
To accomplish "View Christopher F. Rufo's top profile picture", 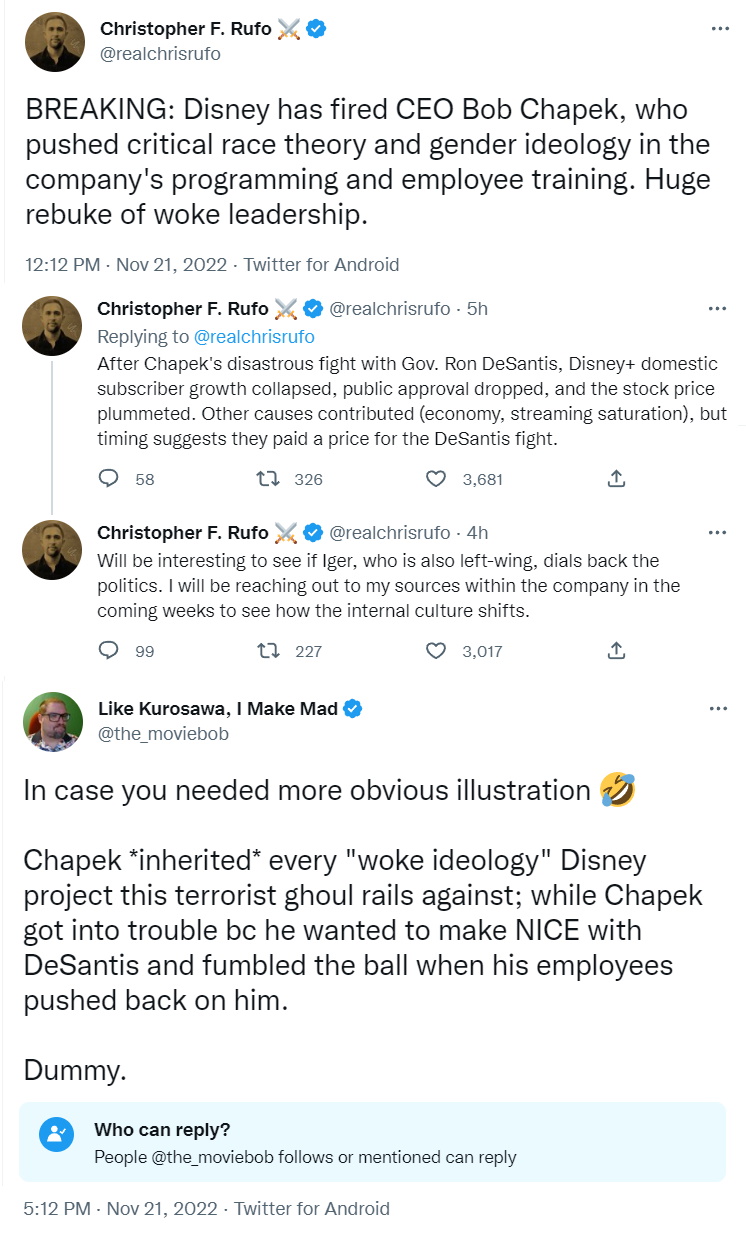I will 53,42.
